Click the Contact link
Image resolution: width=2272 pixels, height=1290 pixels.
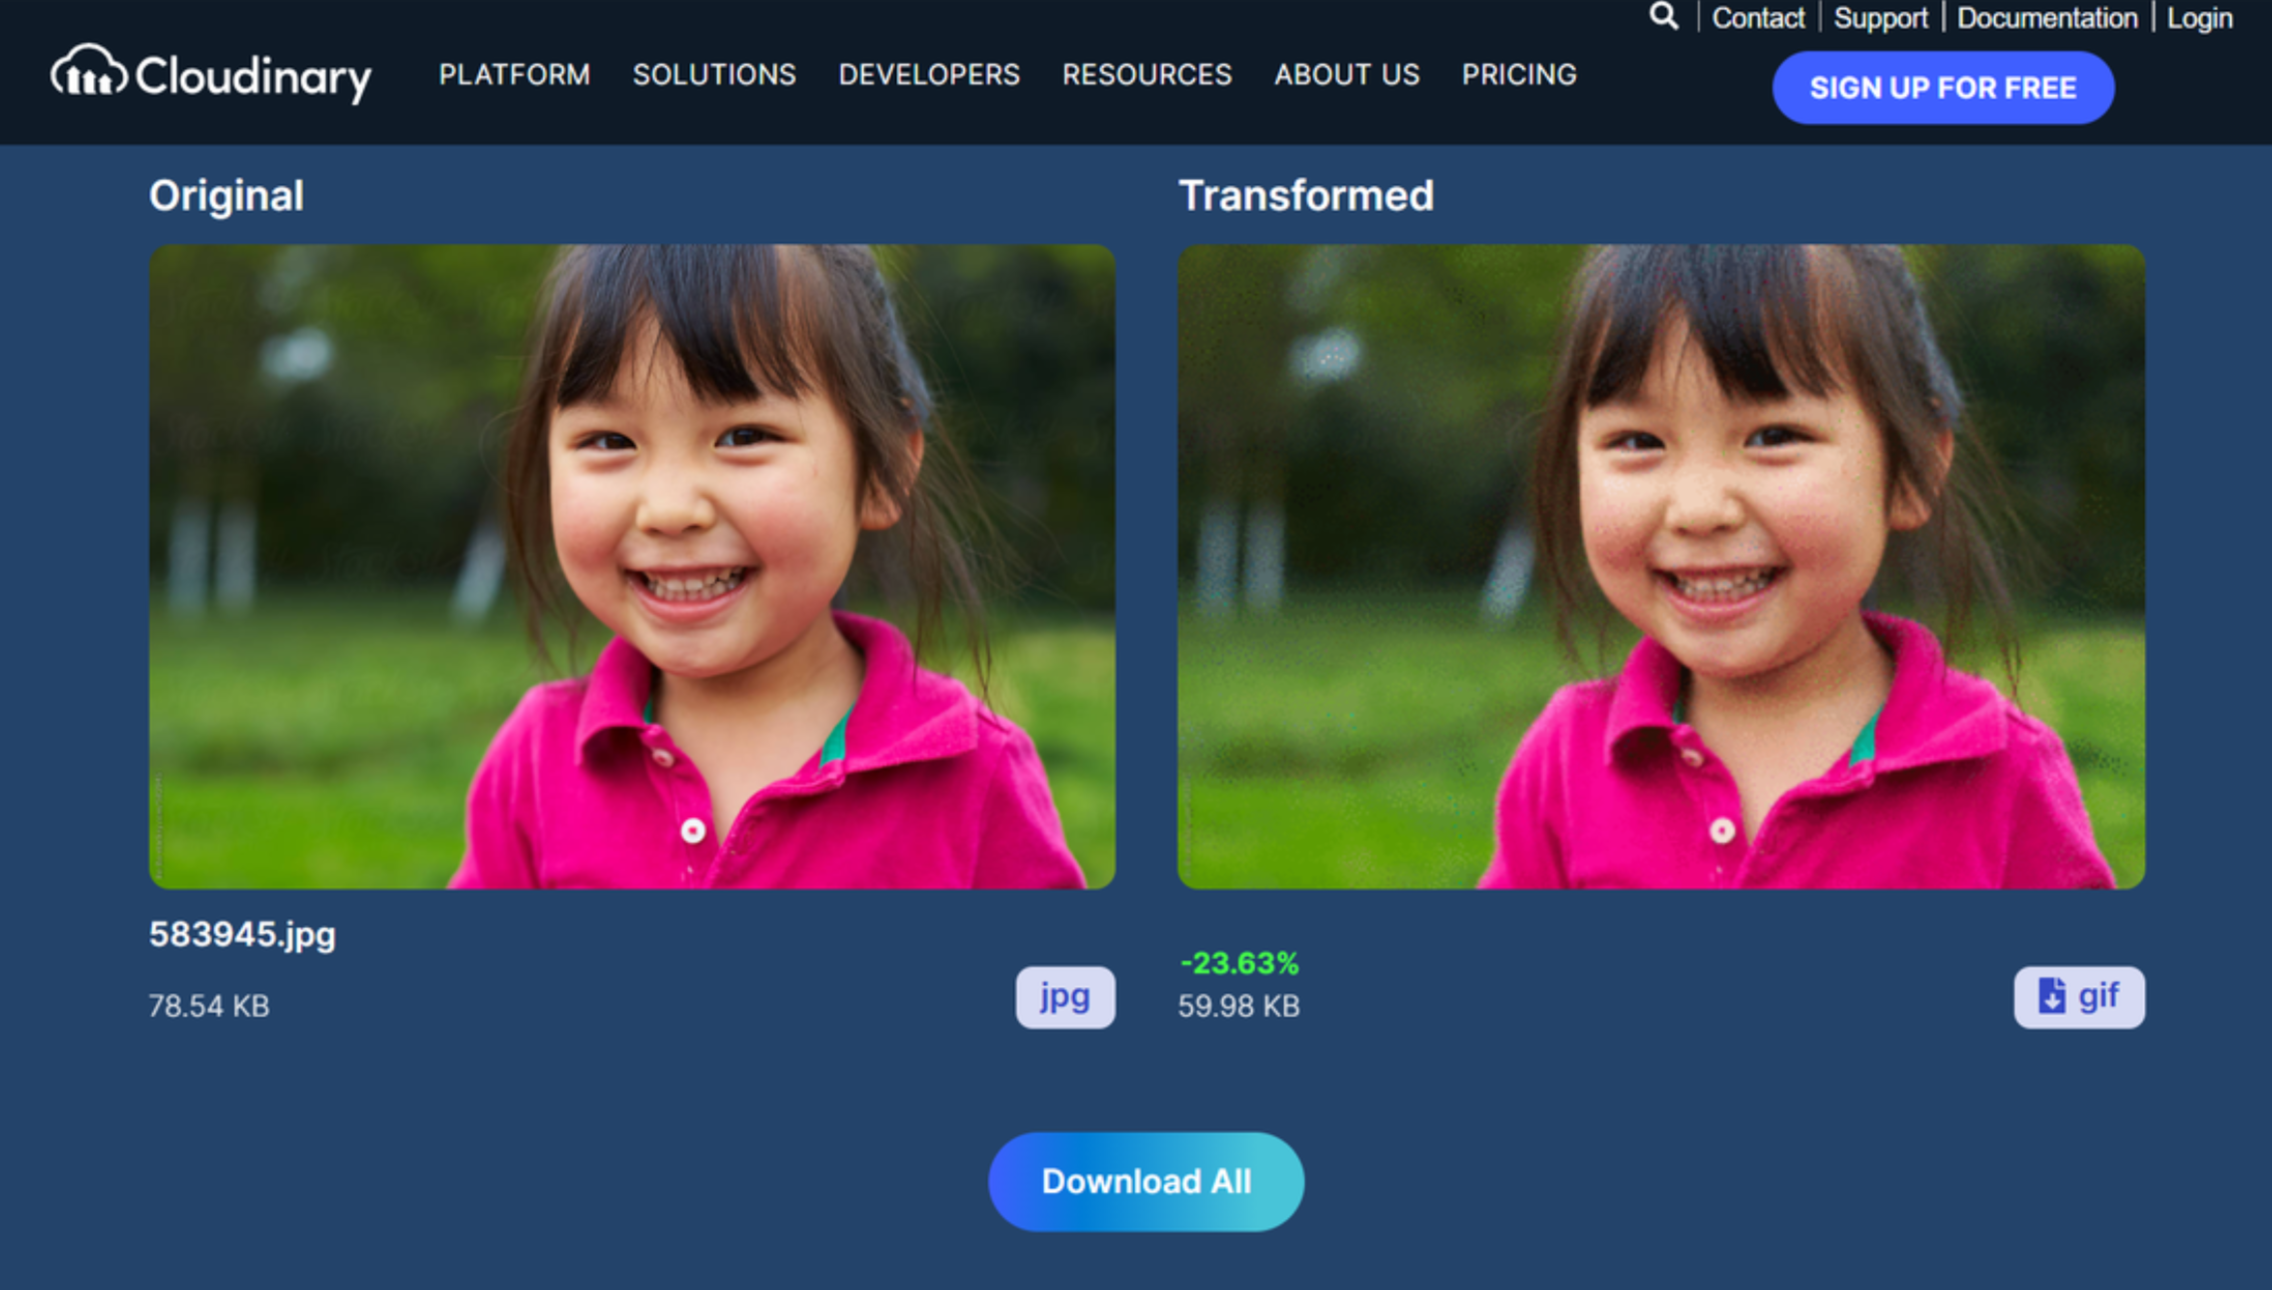(x=1758, y=17)
